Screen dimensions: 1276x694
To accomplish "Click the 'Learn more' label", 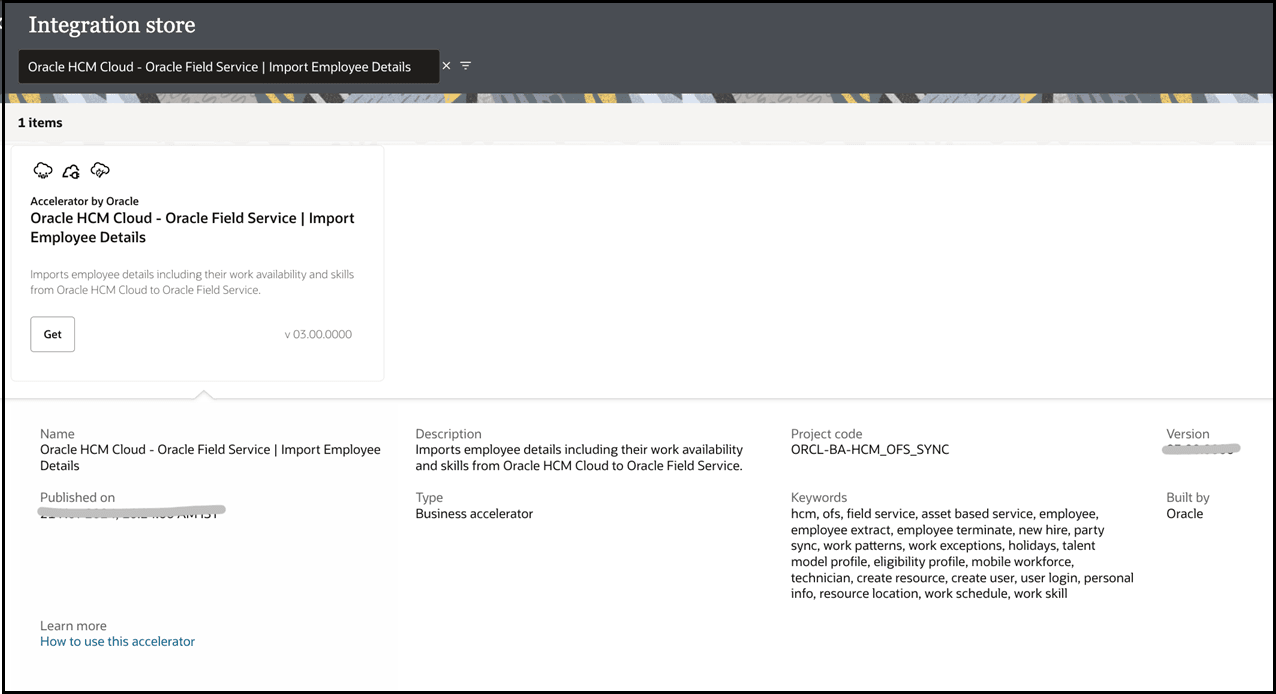I will [x=73, y=626].
